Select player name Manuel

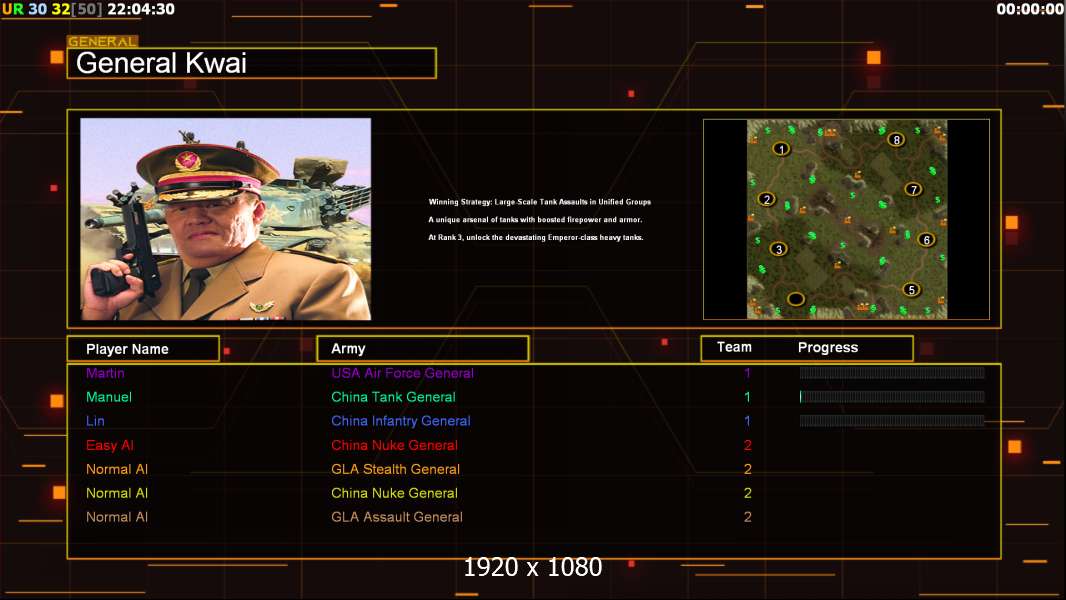pos(109,397)
